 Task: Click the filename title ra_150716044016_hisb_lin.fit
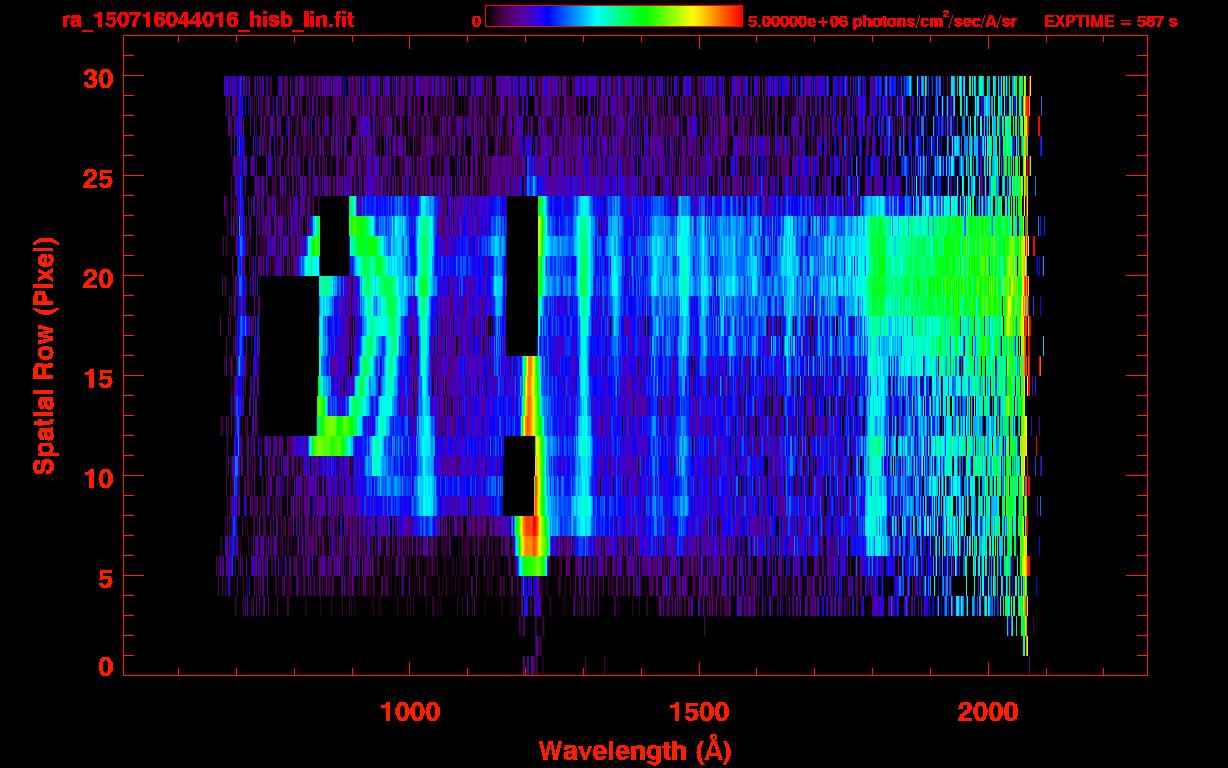pyautogui.click(x=207, y=21)
